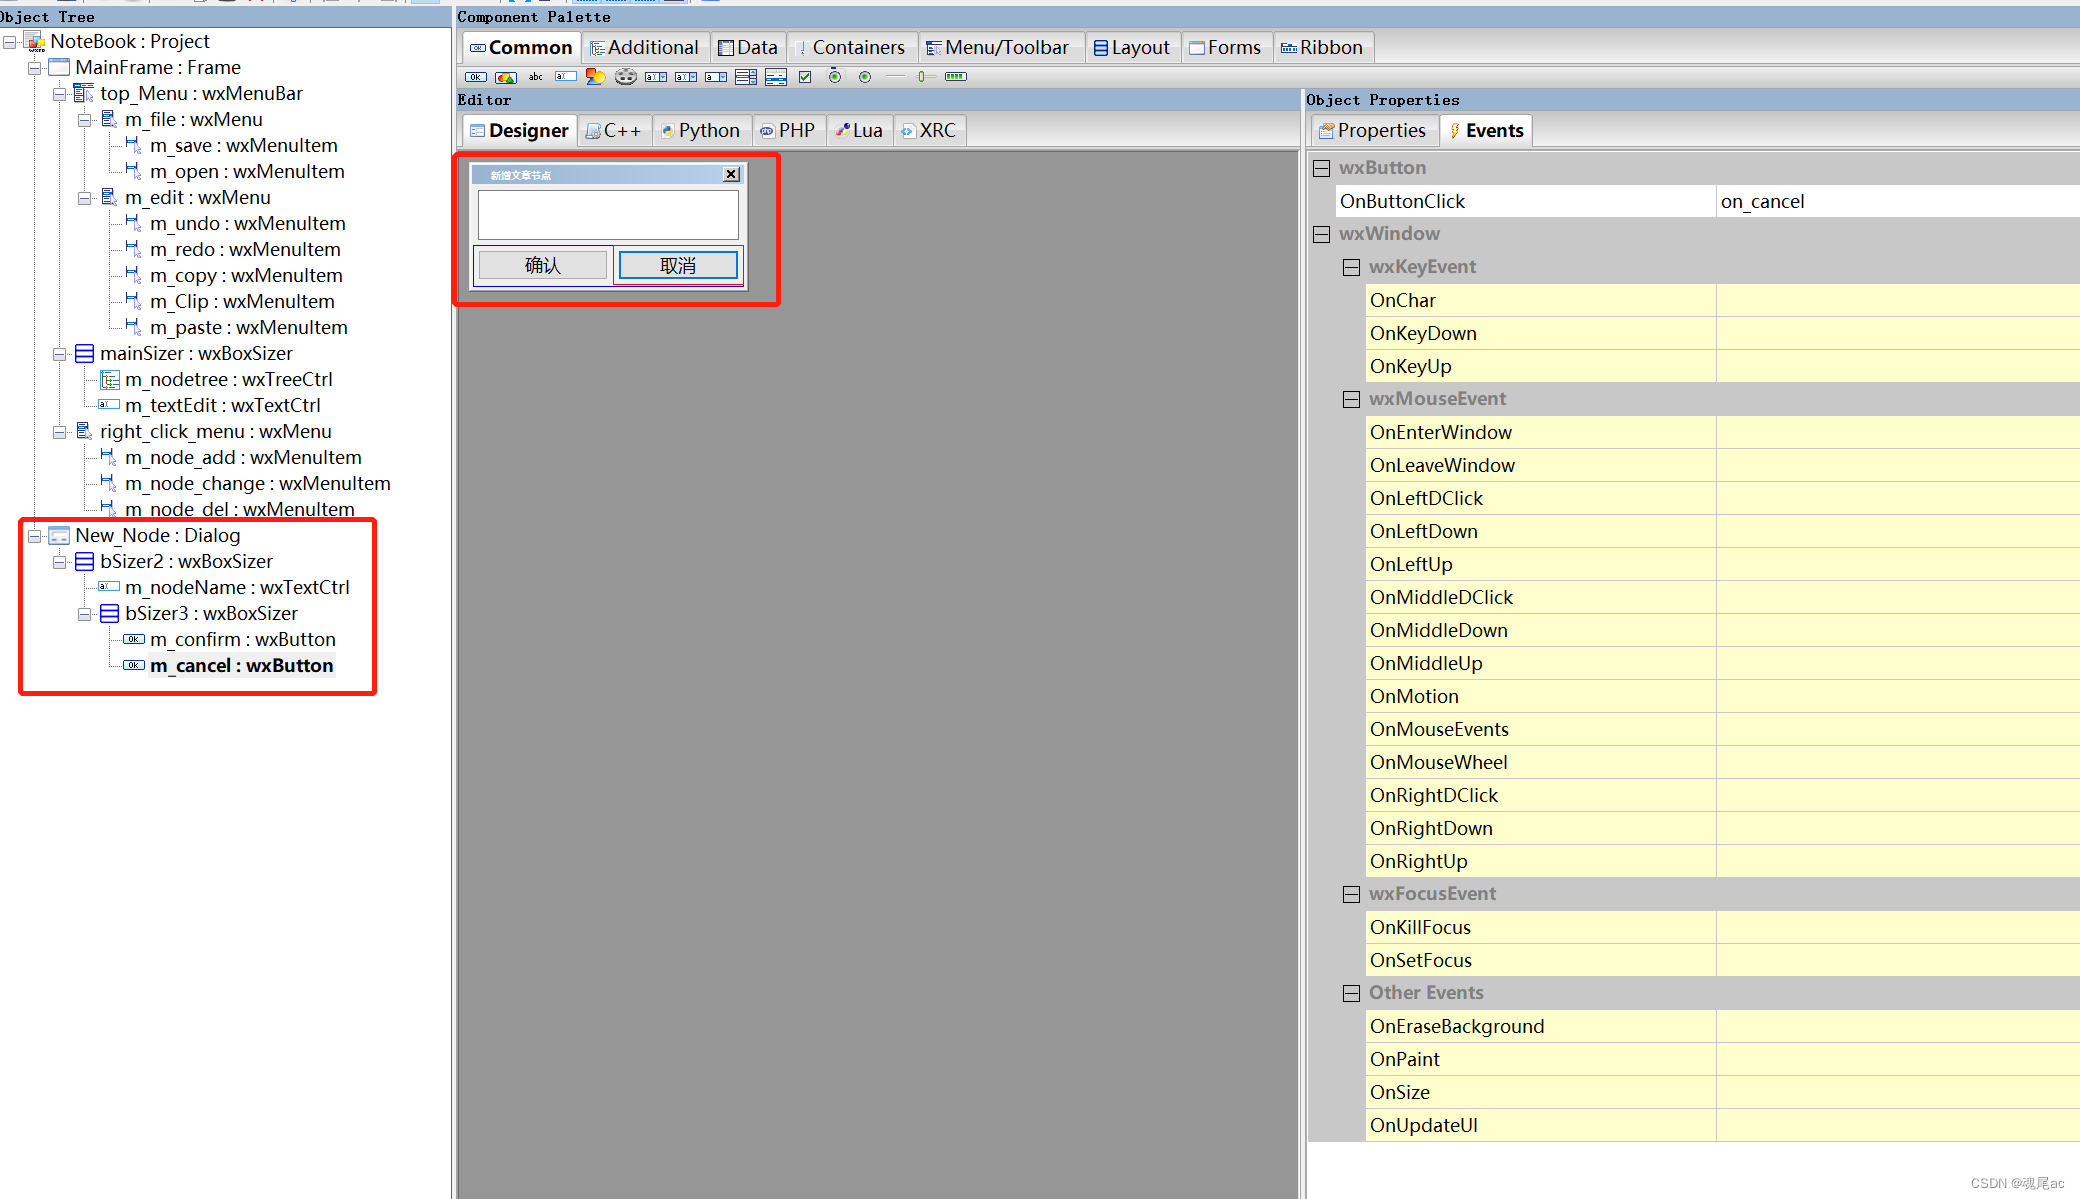
Task: Collapse the wxKeyEvent category
Action: point(1351,267)
